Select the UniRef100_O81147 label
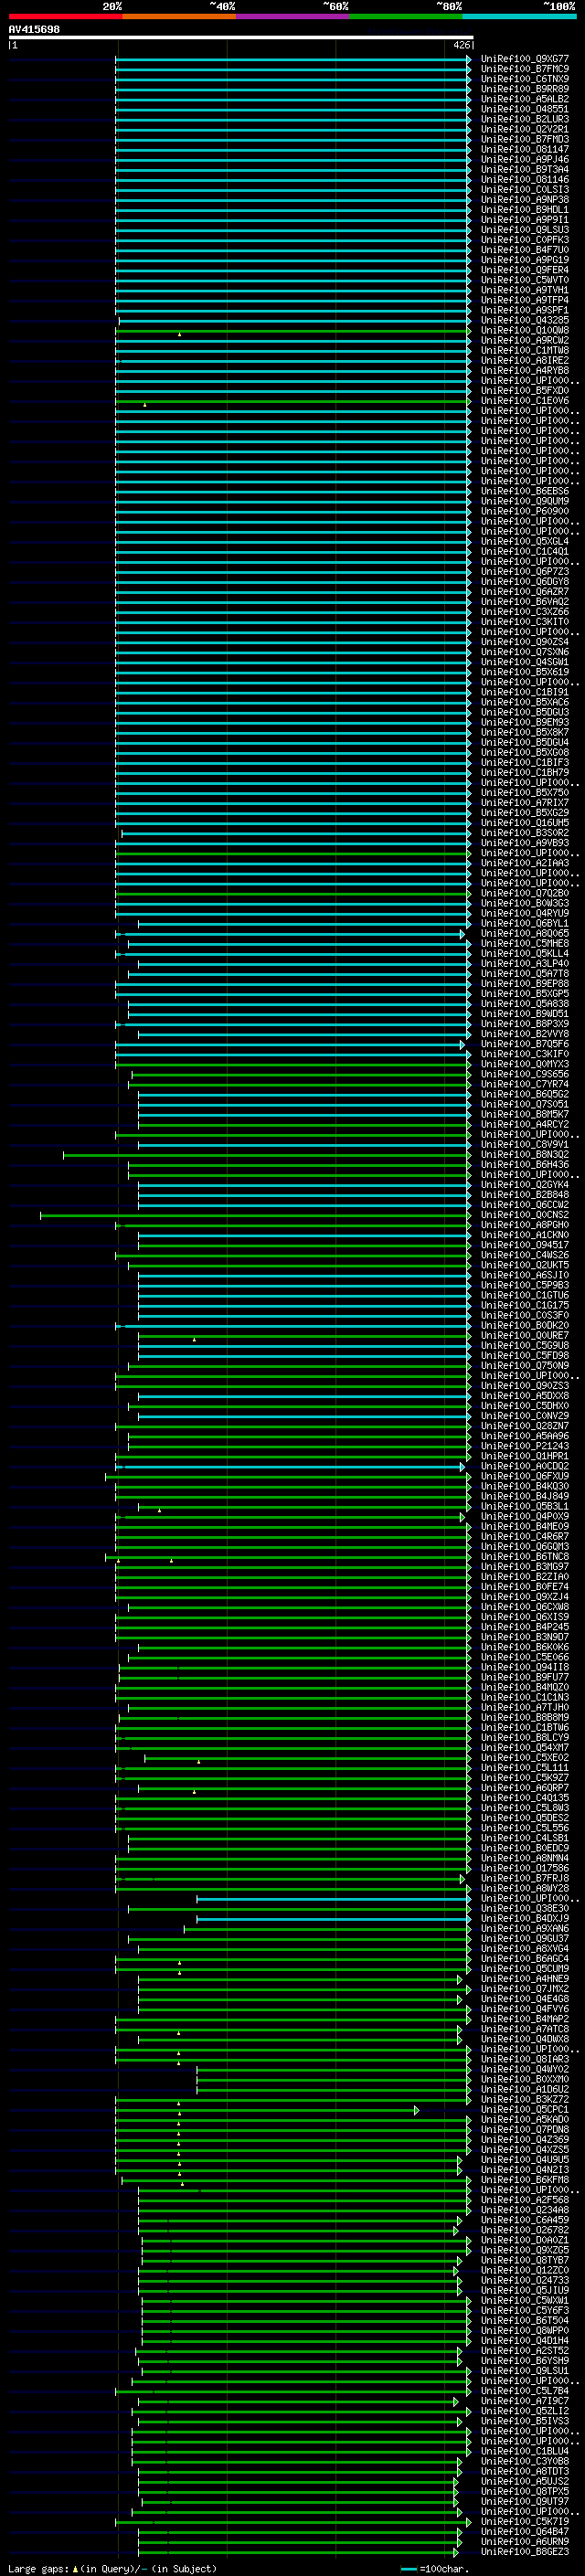This screenshot has width=585, height=2576. click(x=525, y=149)
